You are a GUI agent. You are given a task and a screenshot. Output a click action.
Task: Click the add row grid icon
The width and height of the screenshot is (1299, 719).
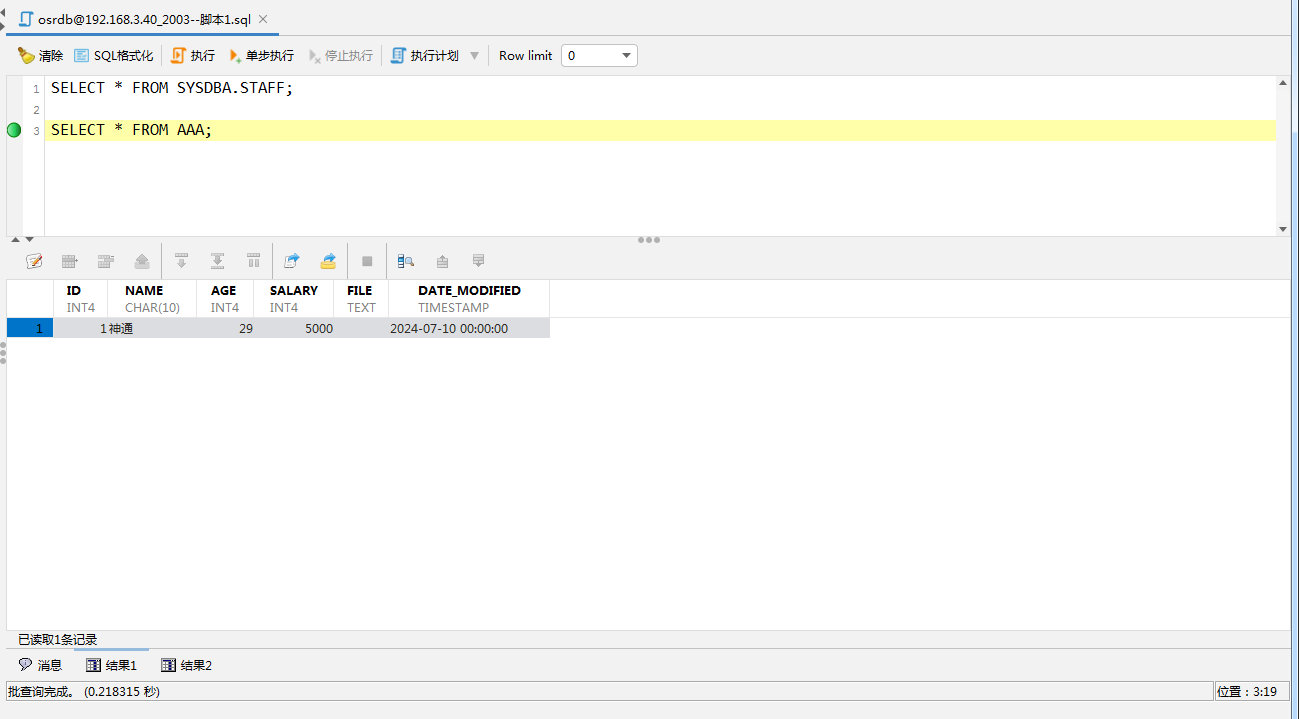click(x=70, y=261)
